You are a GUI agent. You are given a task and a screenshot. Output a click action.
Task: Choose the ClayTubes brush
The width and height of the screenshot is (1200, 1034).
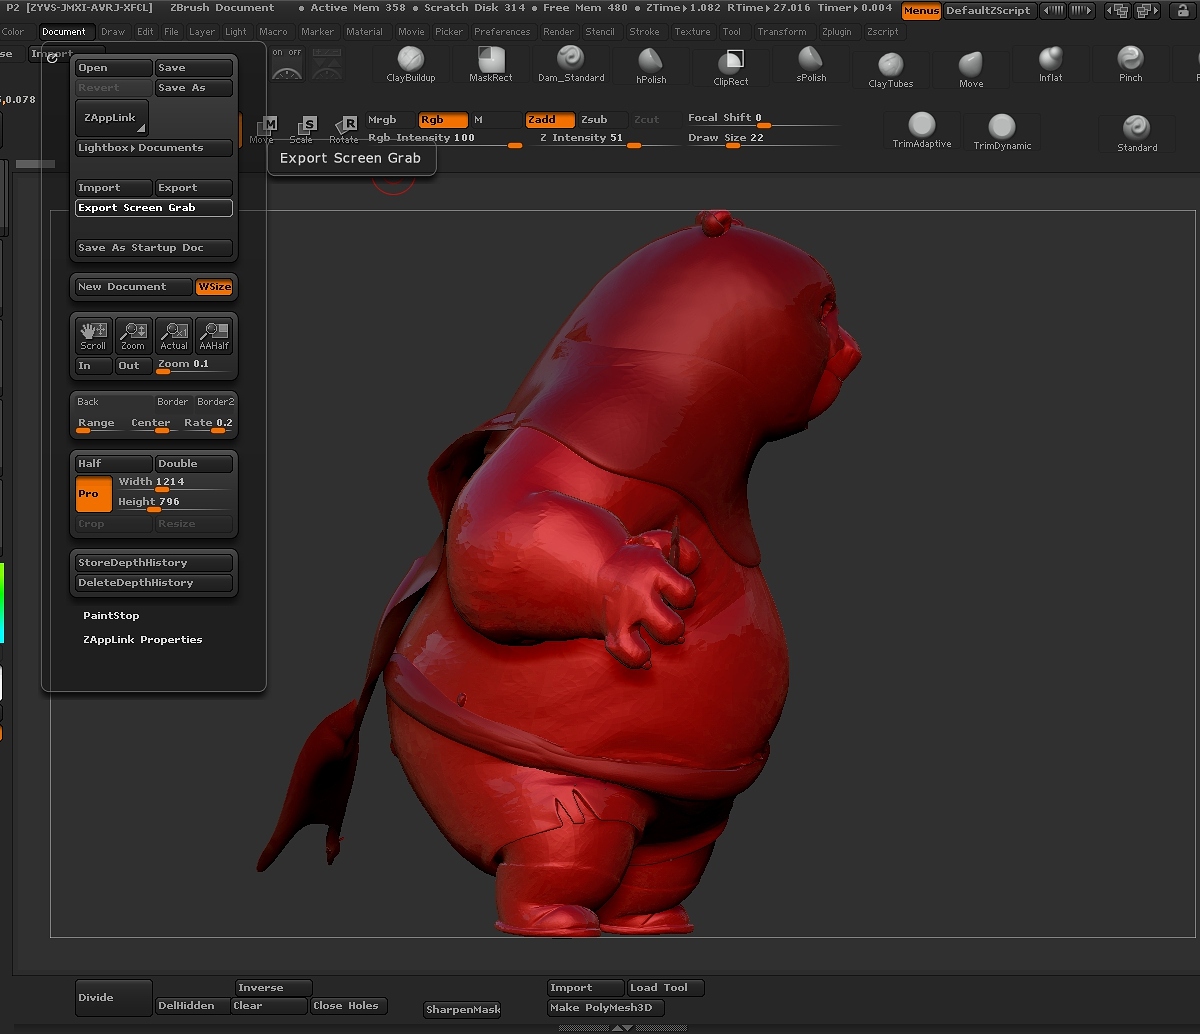coord(891,70)
